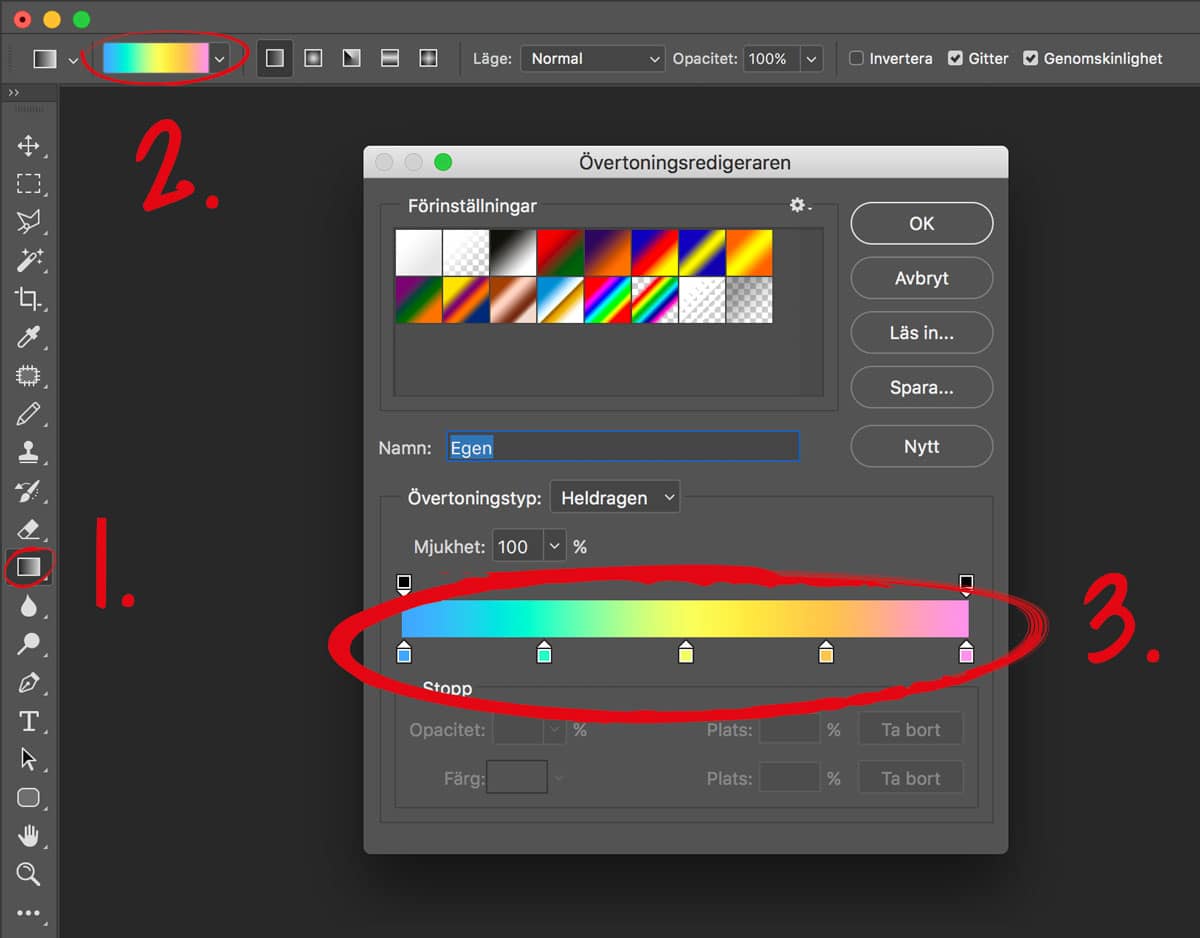
Task: Select the Polygonal Lasso tool
Action: [28, 221]
